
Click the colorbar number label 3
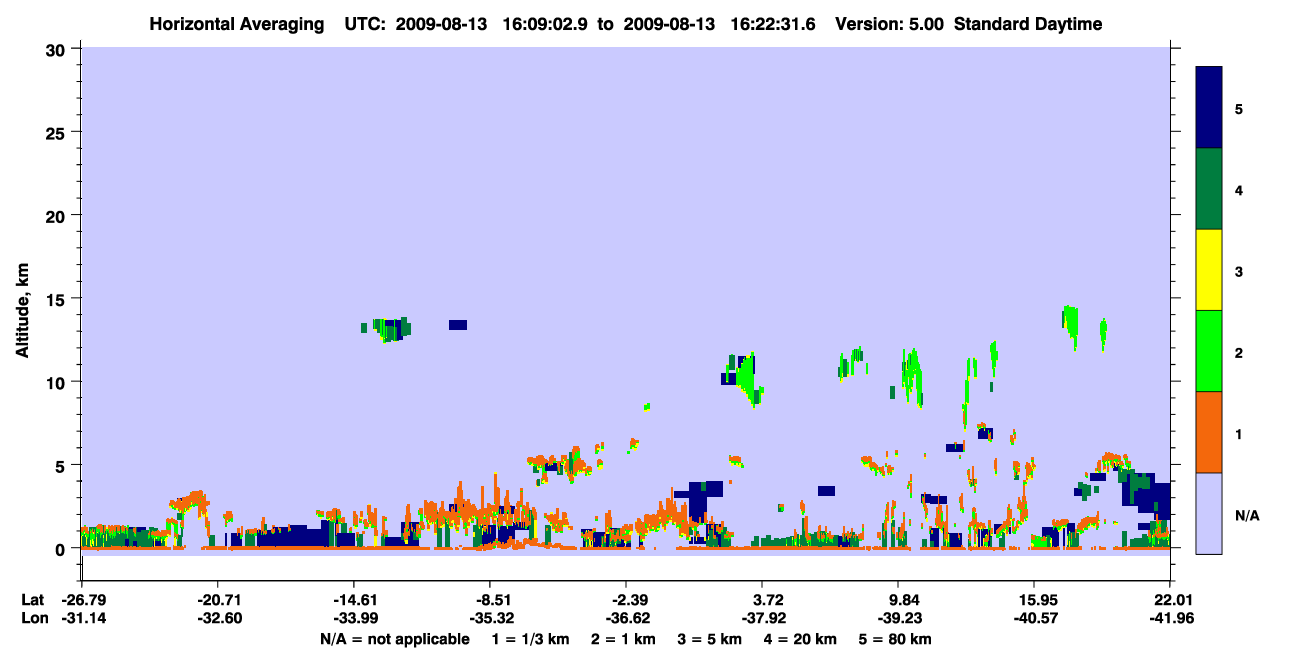(1239, 272)
